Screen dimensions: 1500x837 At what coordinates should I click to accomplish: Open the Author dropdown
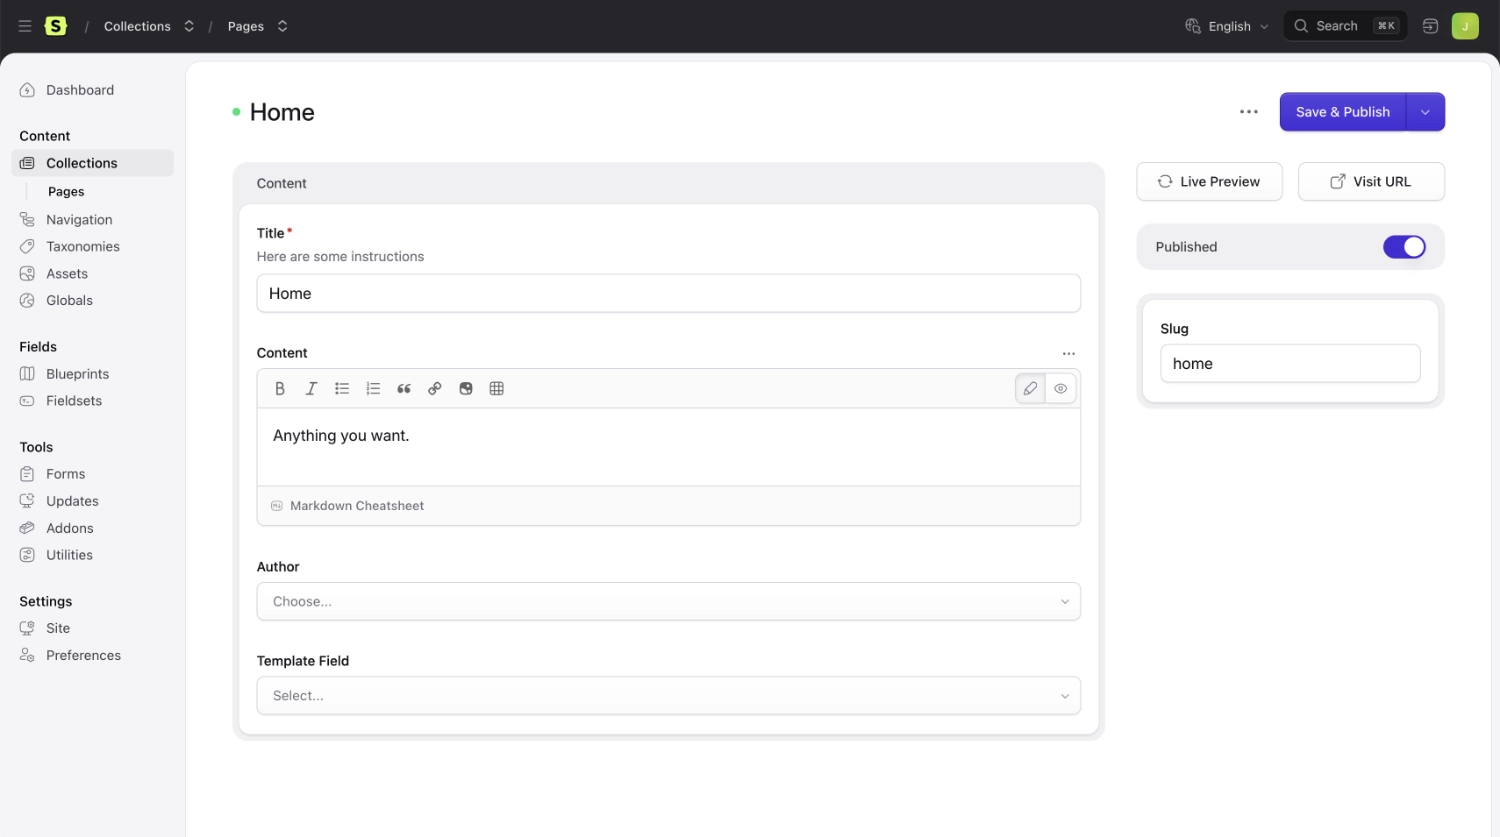coord(668,602)
